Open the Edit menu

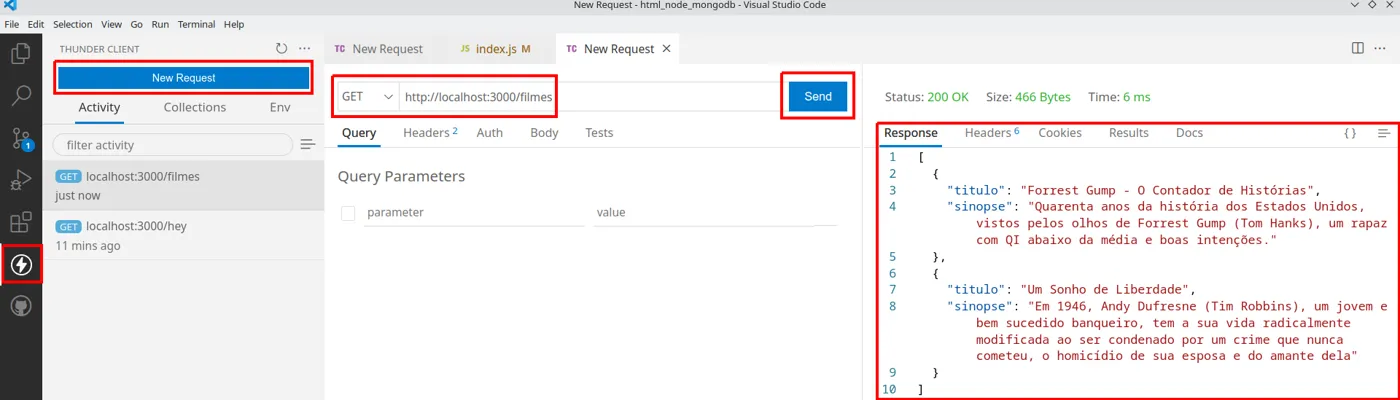(x=35, y=24)
